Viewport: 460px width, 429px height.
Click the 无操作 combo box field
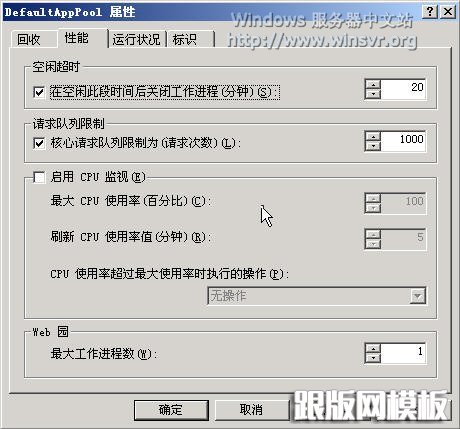[316, 296]
